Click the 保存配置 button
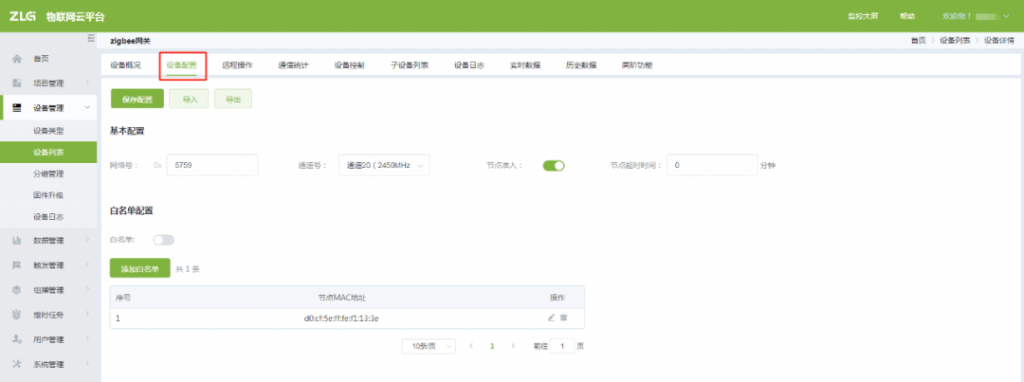This screenshot has width=1024, height=382. [x=137, y=99]
